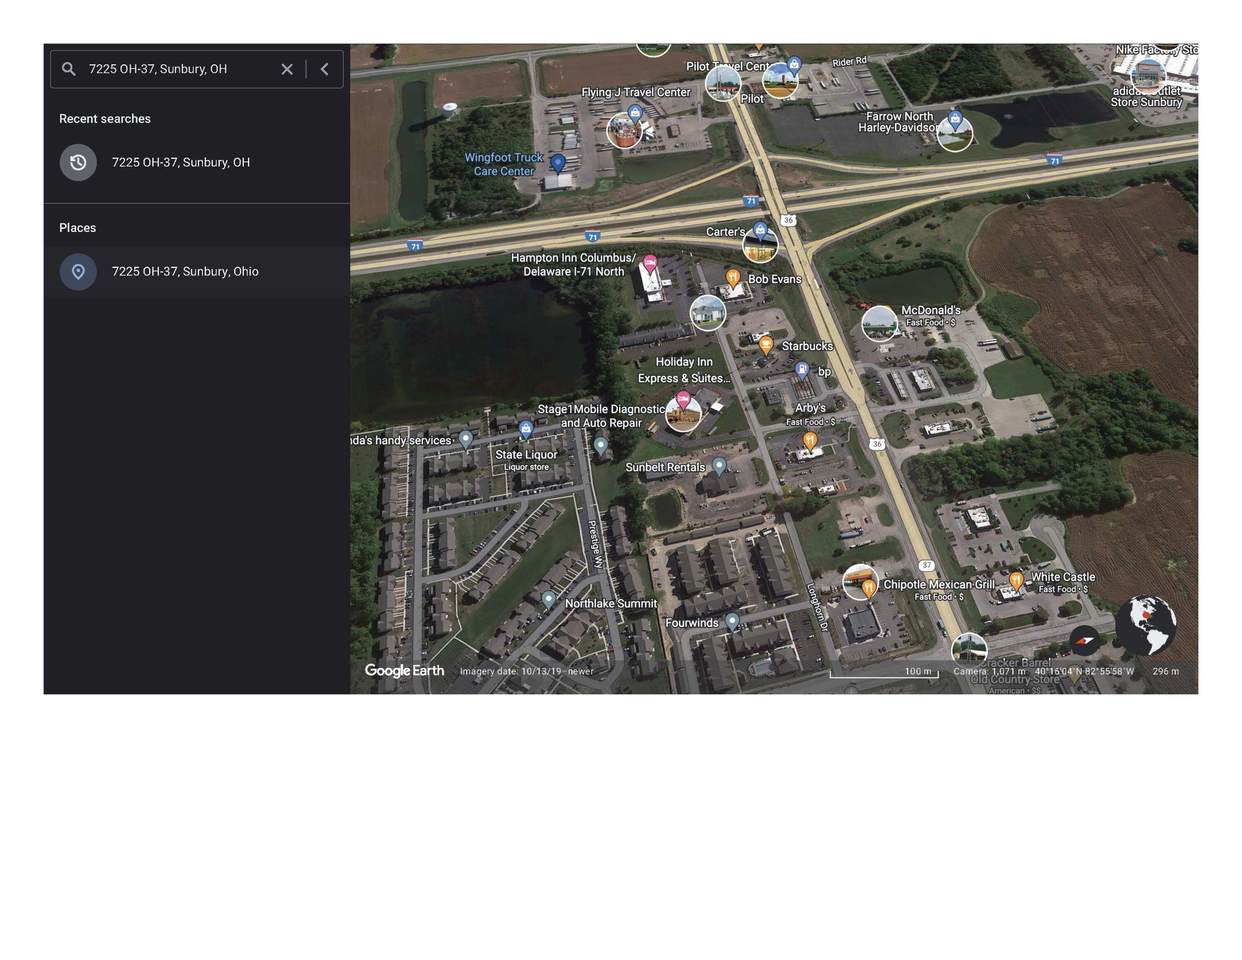The height and width of the screenshot is (960, 1242).
Task: Click the compass to reset north
Action: click(x=1085, y=640)
